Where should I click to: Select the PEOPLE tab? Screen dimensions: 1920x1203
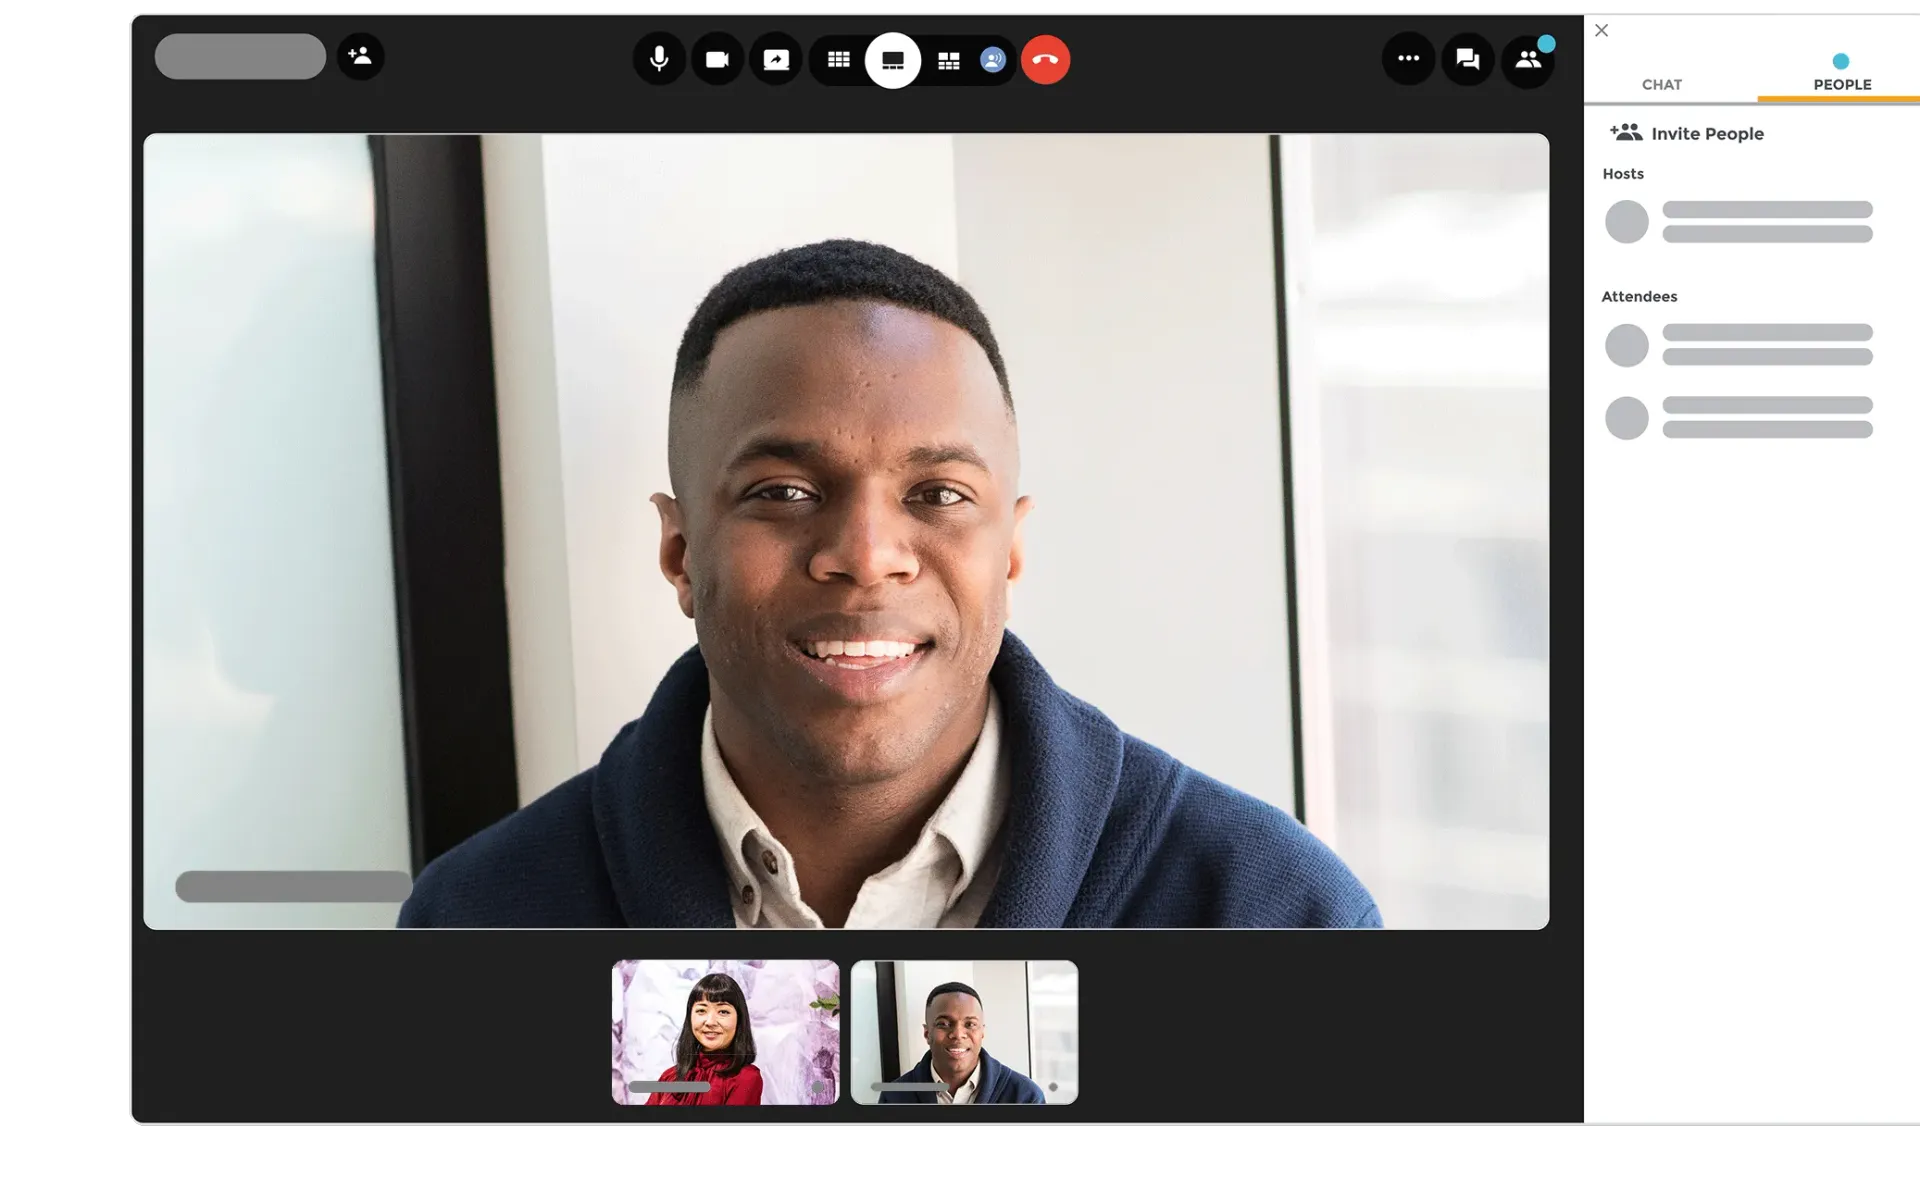tap(1841, 85)
